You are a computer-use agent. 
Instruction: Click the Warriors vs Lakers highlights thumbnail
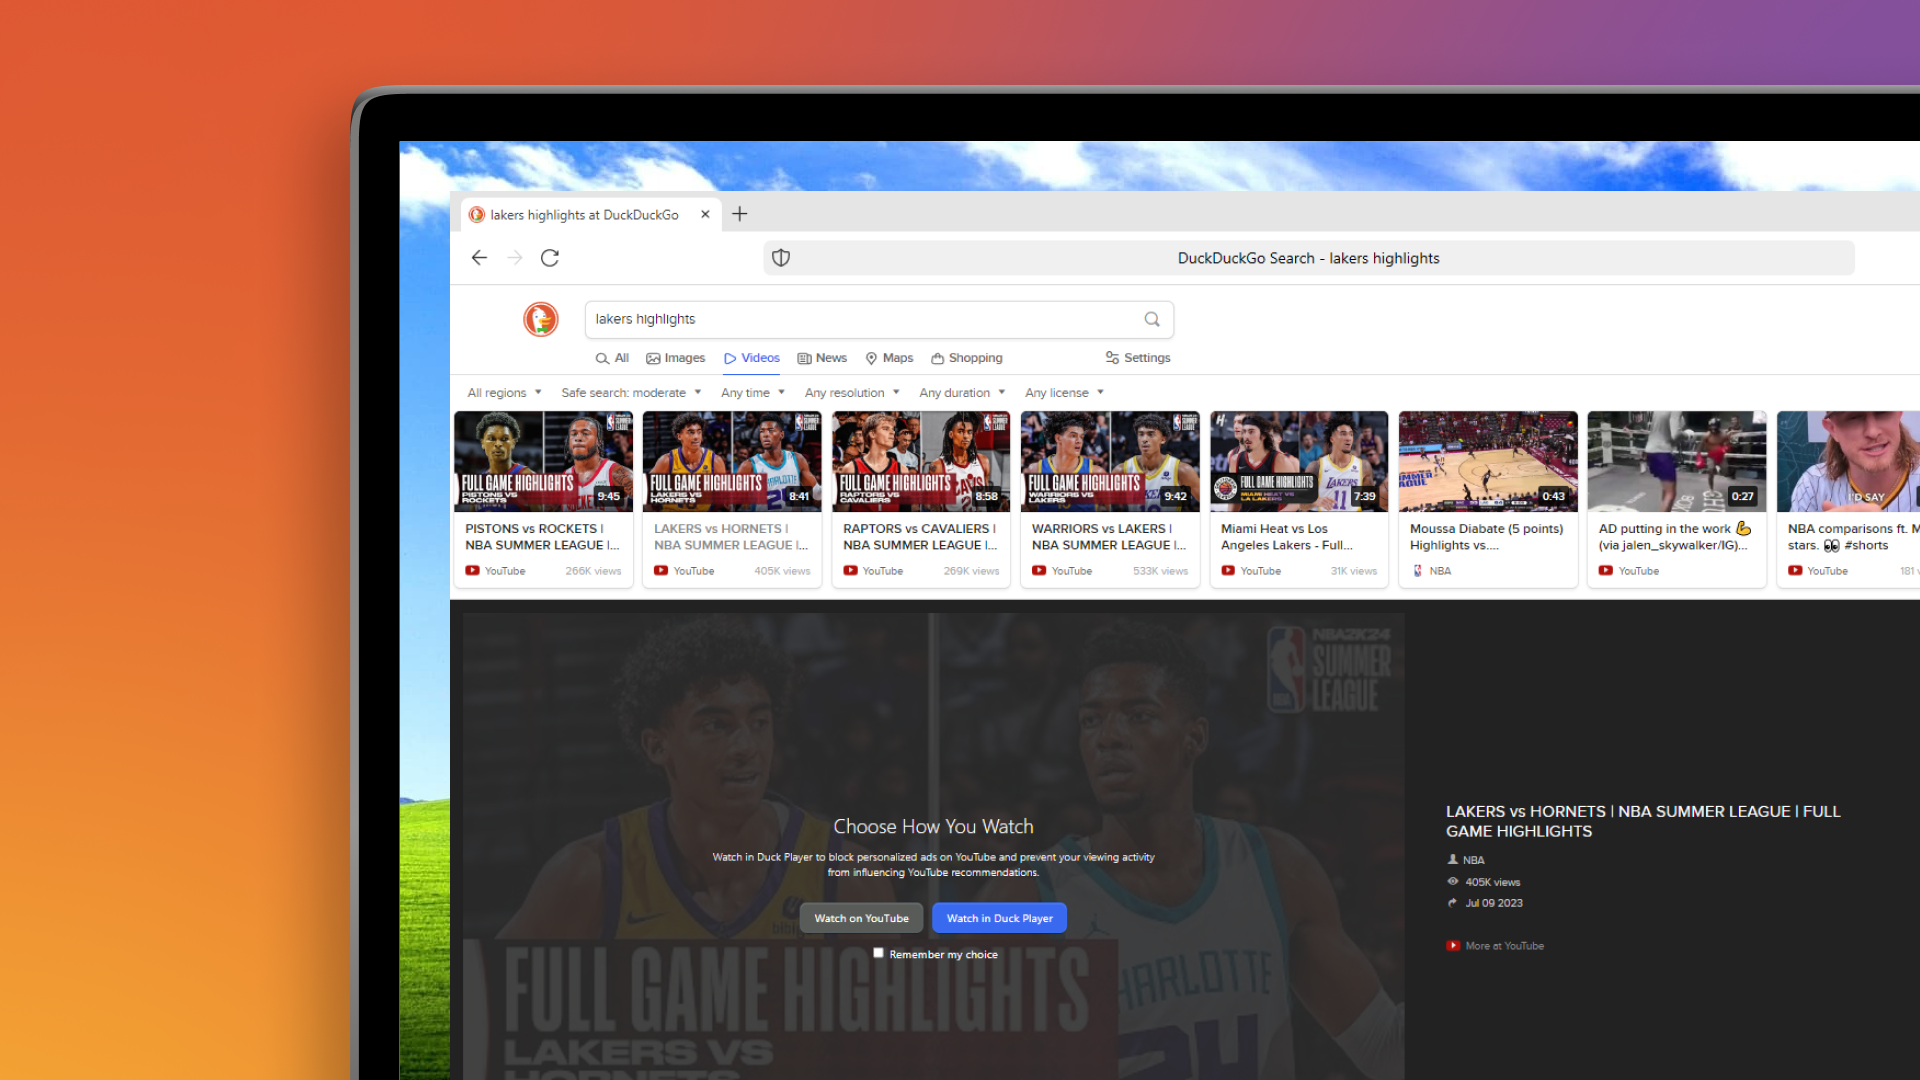click(1109, 460)
